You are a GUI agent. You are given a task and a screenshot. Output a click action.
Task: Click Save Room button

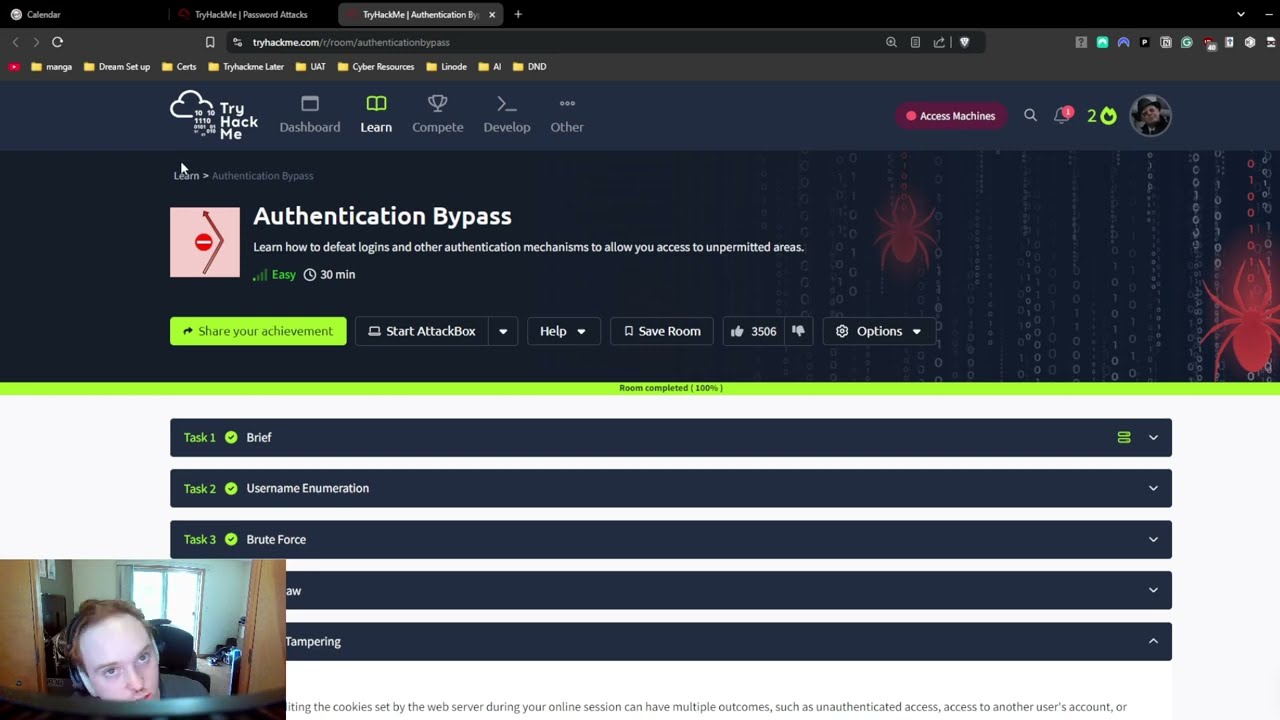coord(661,331)
